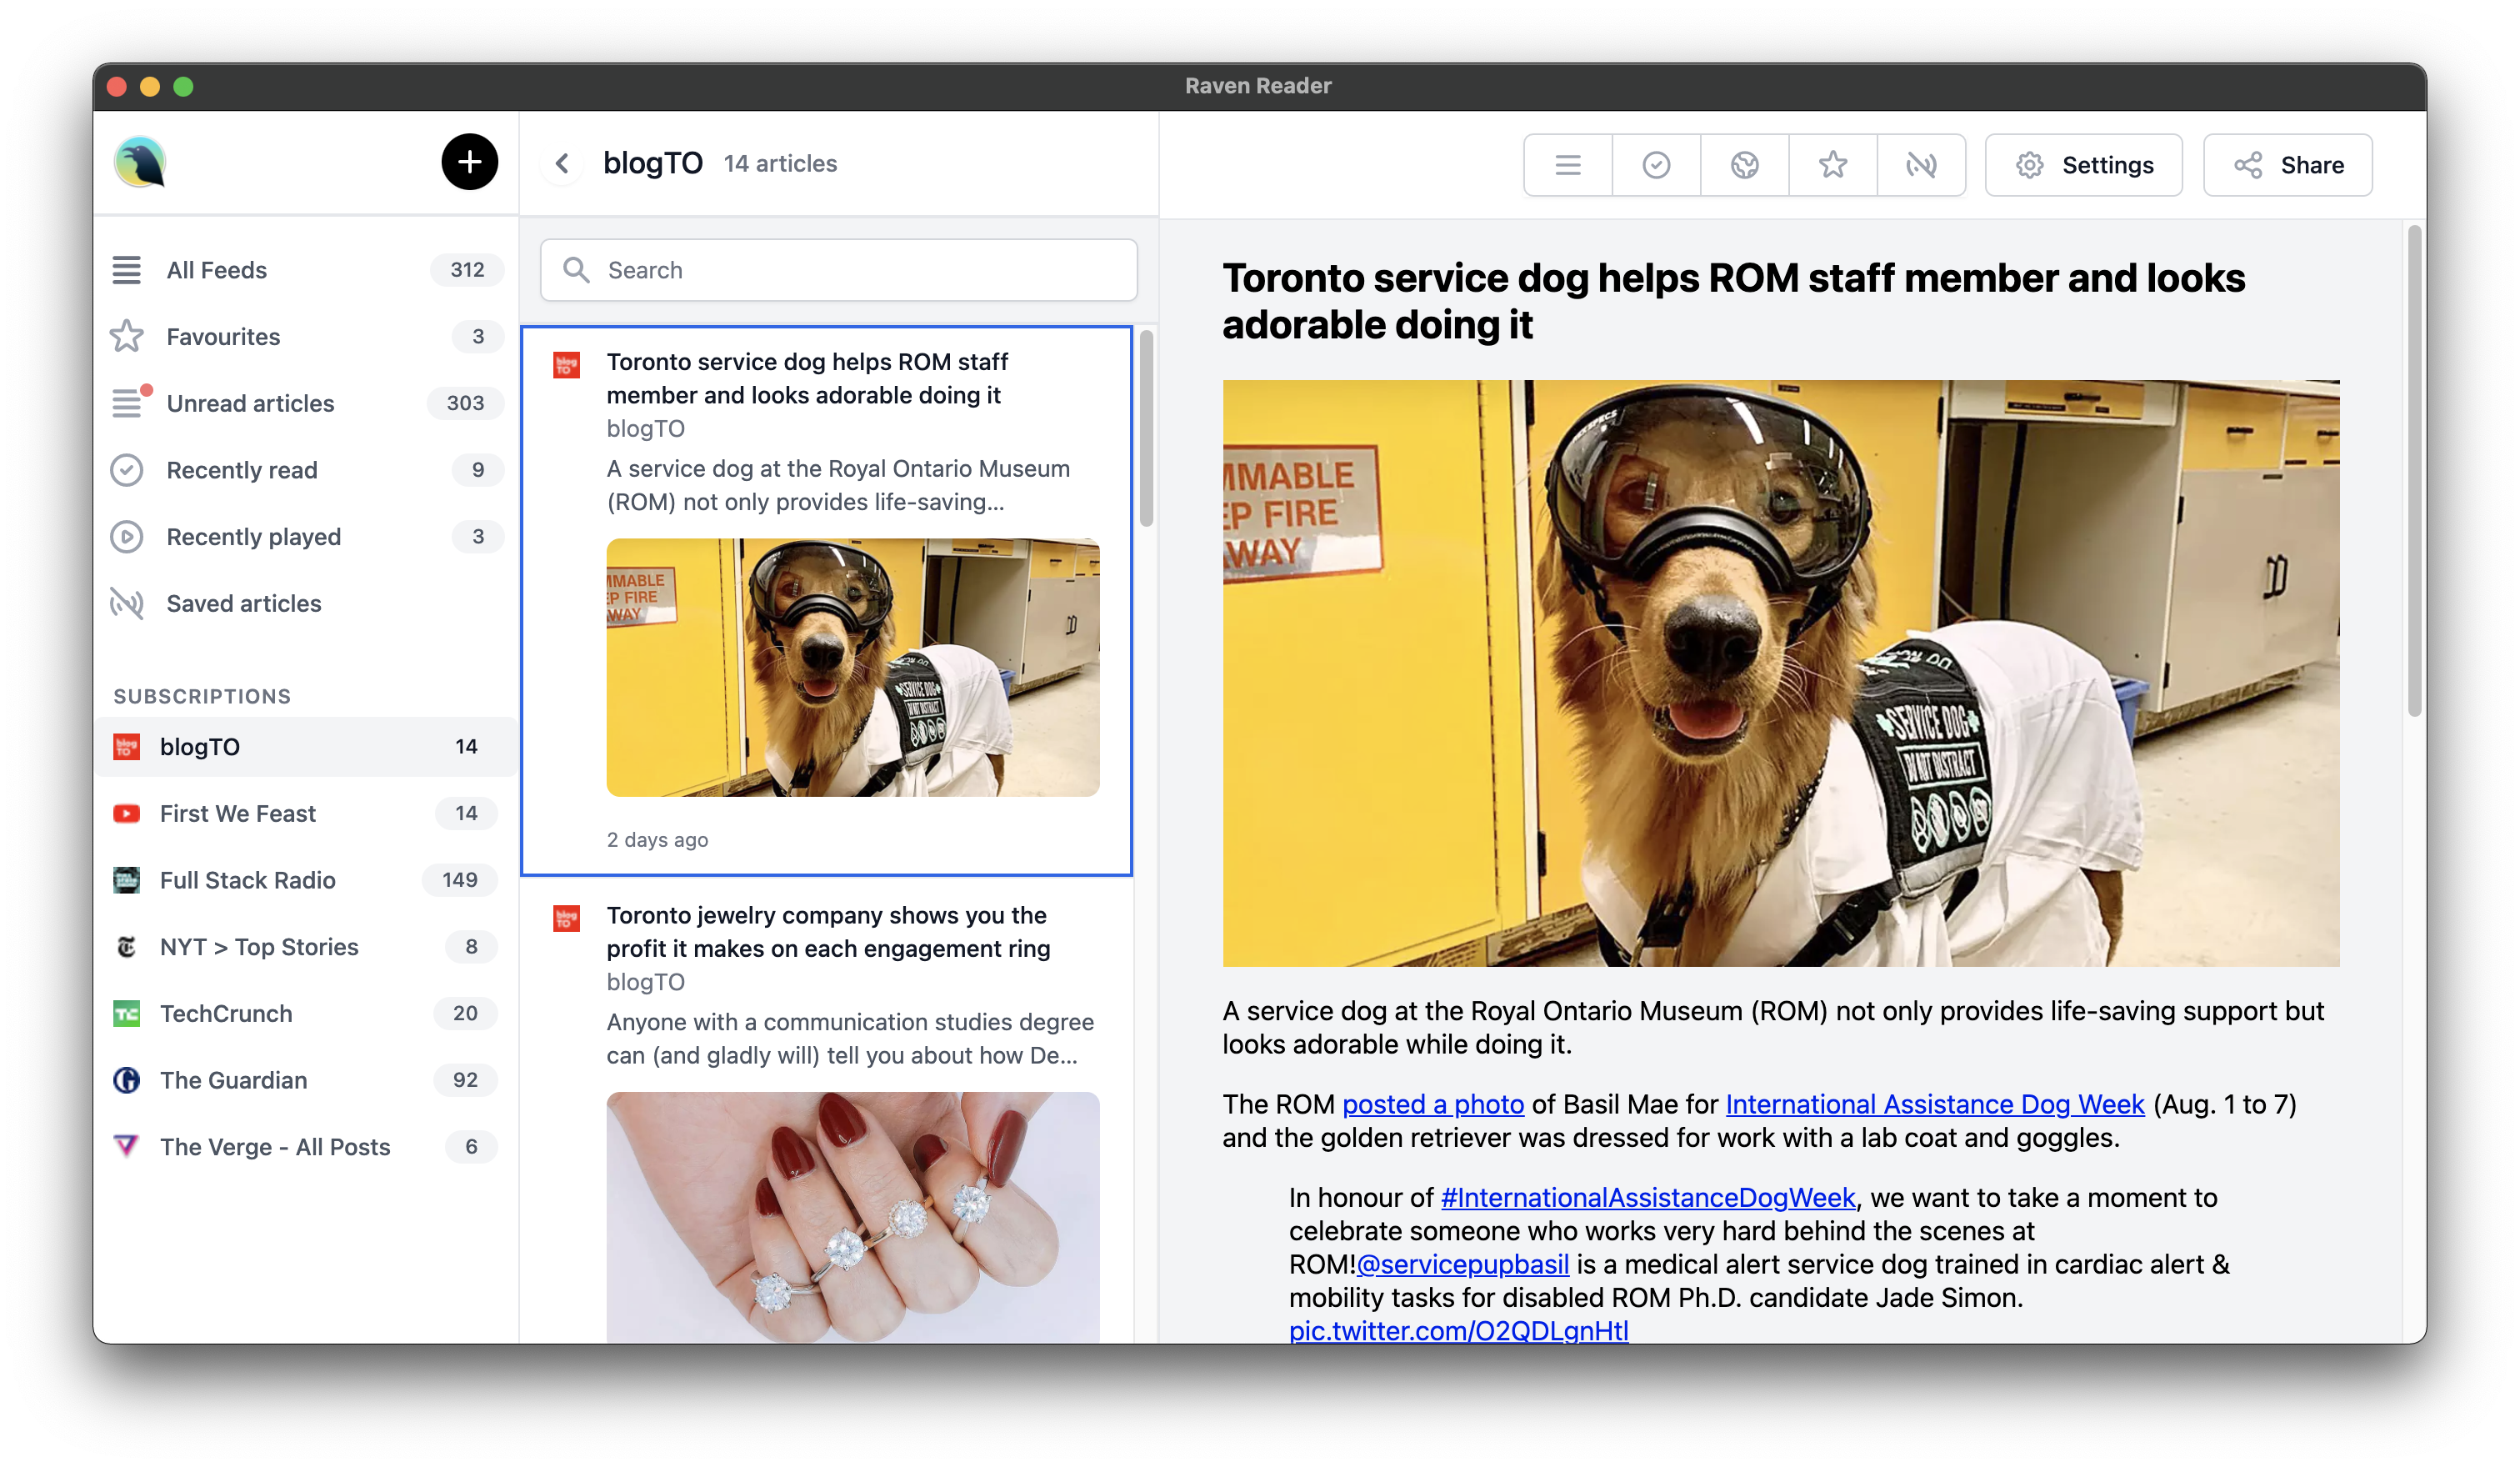The height and width of the screenshot is (1467, 2520).
Task: Toggle mark-as-read checkmark in toolbar
Action: [x=1656, y=165]
